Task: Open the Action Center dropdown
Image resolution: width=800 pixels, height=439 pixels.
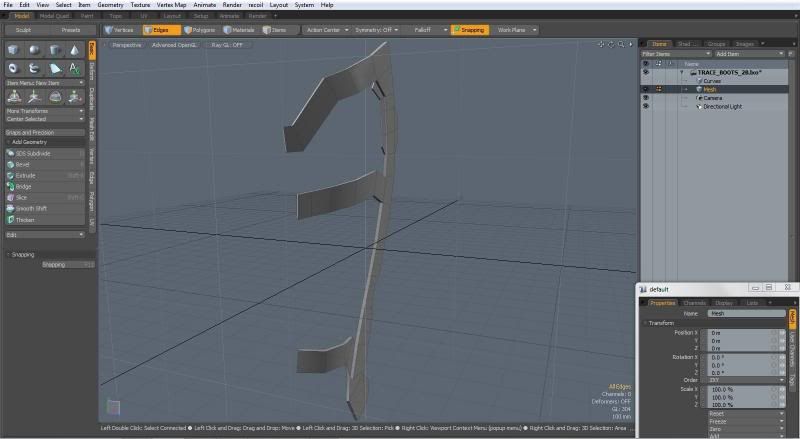Action: click(326, 30)
